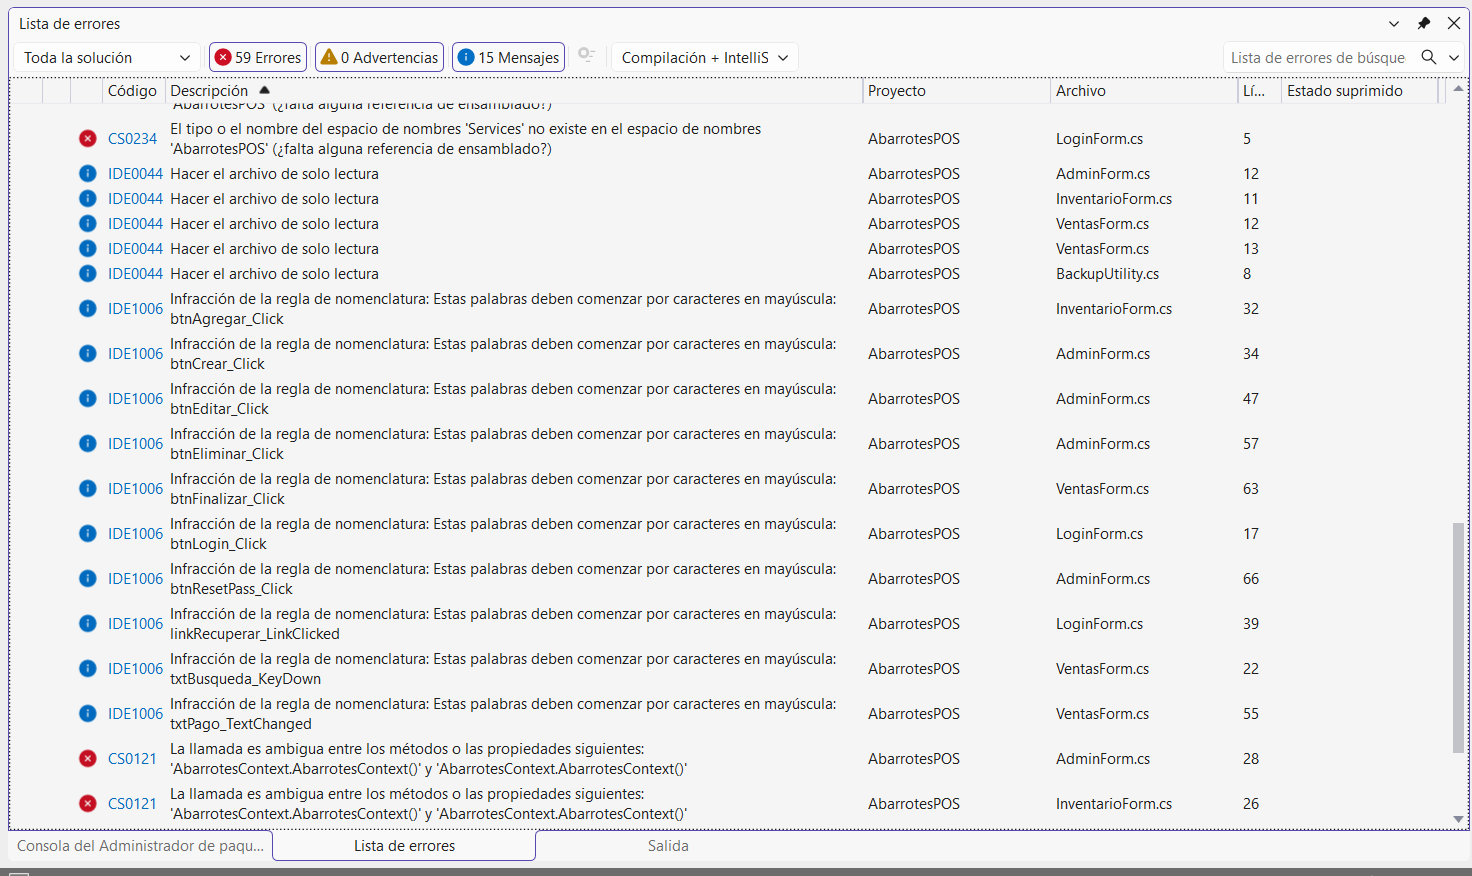Click the error icon on InventarioForm.cs CS0121 row
Screen dimensions: 1472x876
click(88, 804)
